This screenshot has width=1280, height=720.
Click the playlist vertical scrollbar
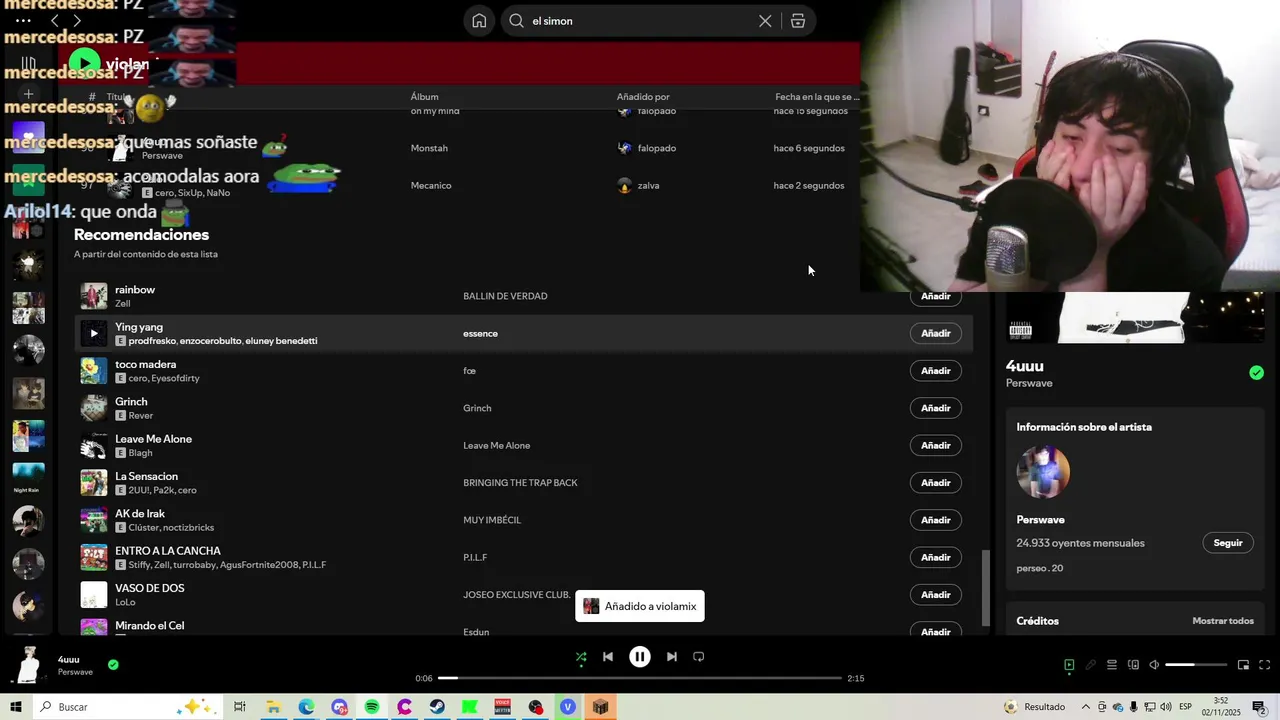point(985,590)
